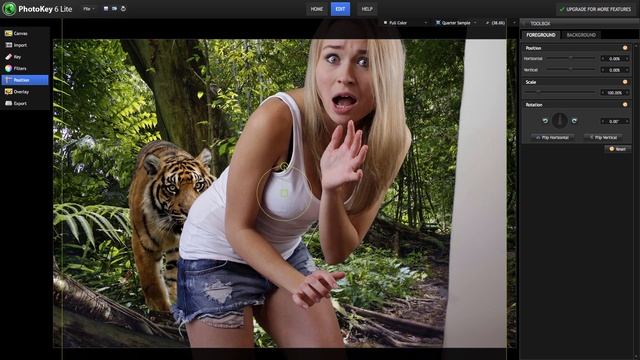
Task: Switch to the HOME tab
Action: [x=317, y=9]
